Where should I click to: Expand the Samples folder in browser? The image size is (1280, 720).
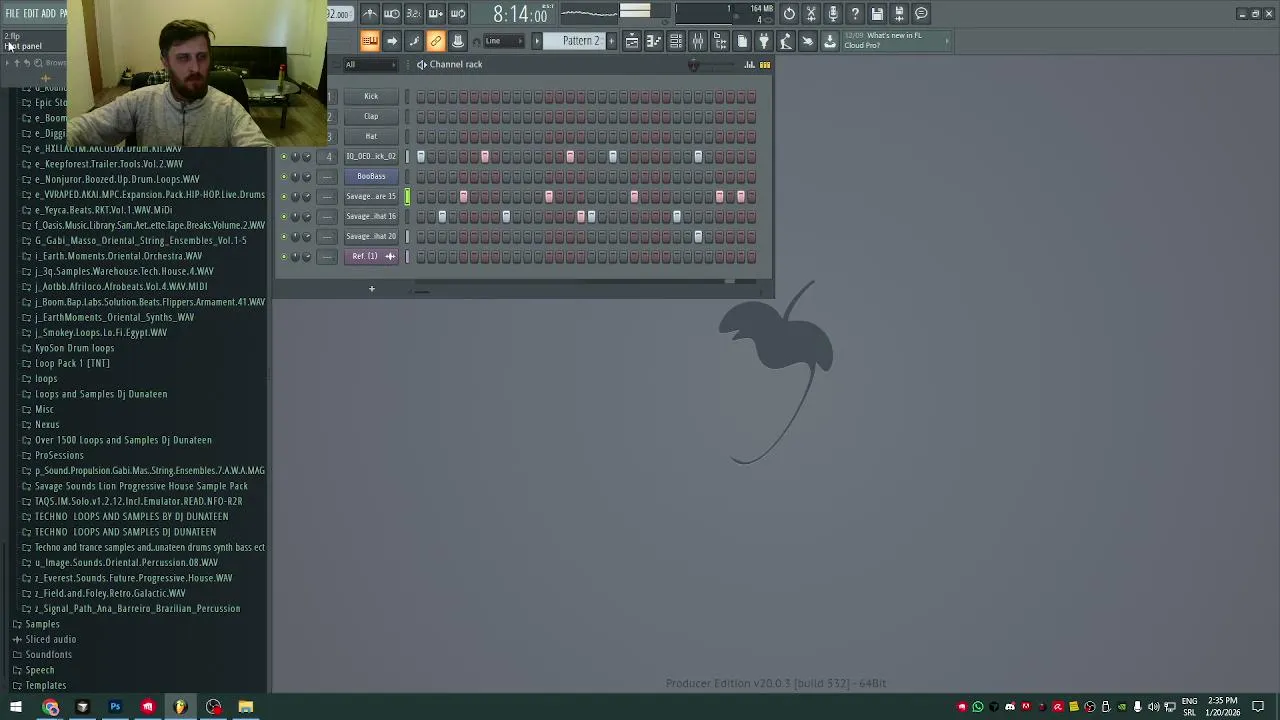click(42, 624)
